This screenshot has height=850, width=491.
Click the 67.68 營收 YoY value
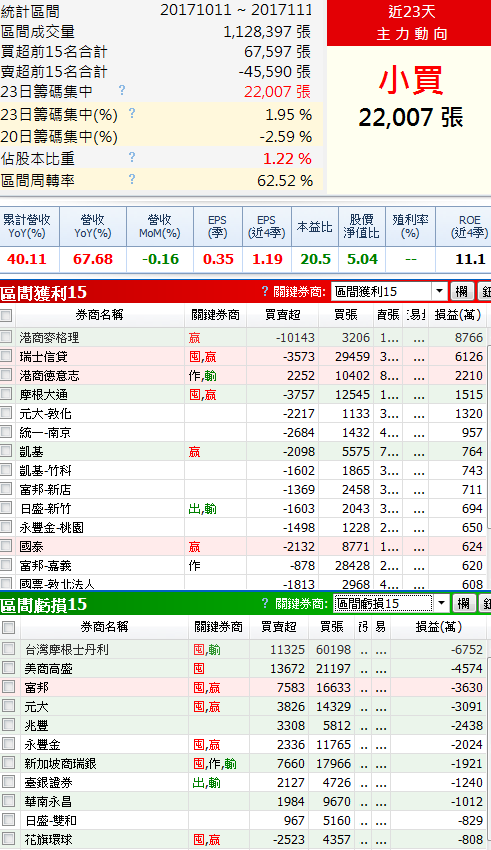point(93,259)
